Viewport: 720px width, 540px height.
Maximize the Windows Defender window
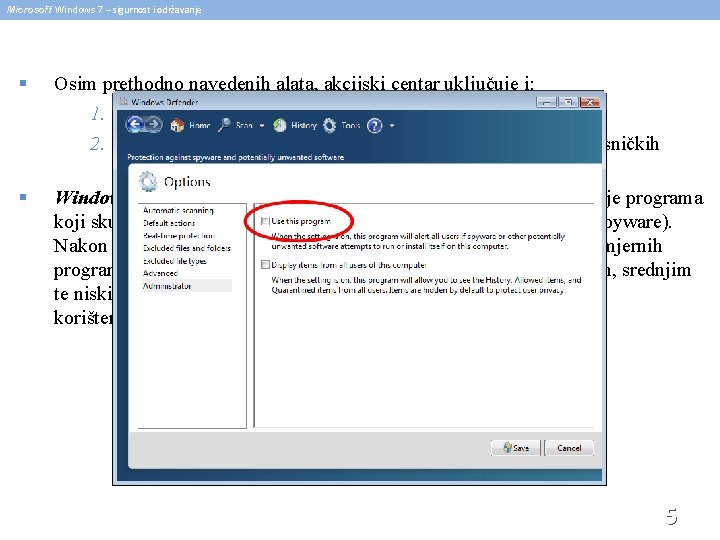click(x=568, y=102)
